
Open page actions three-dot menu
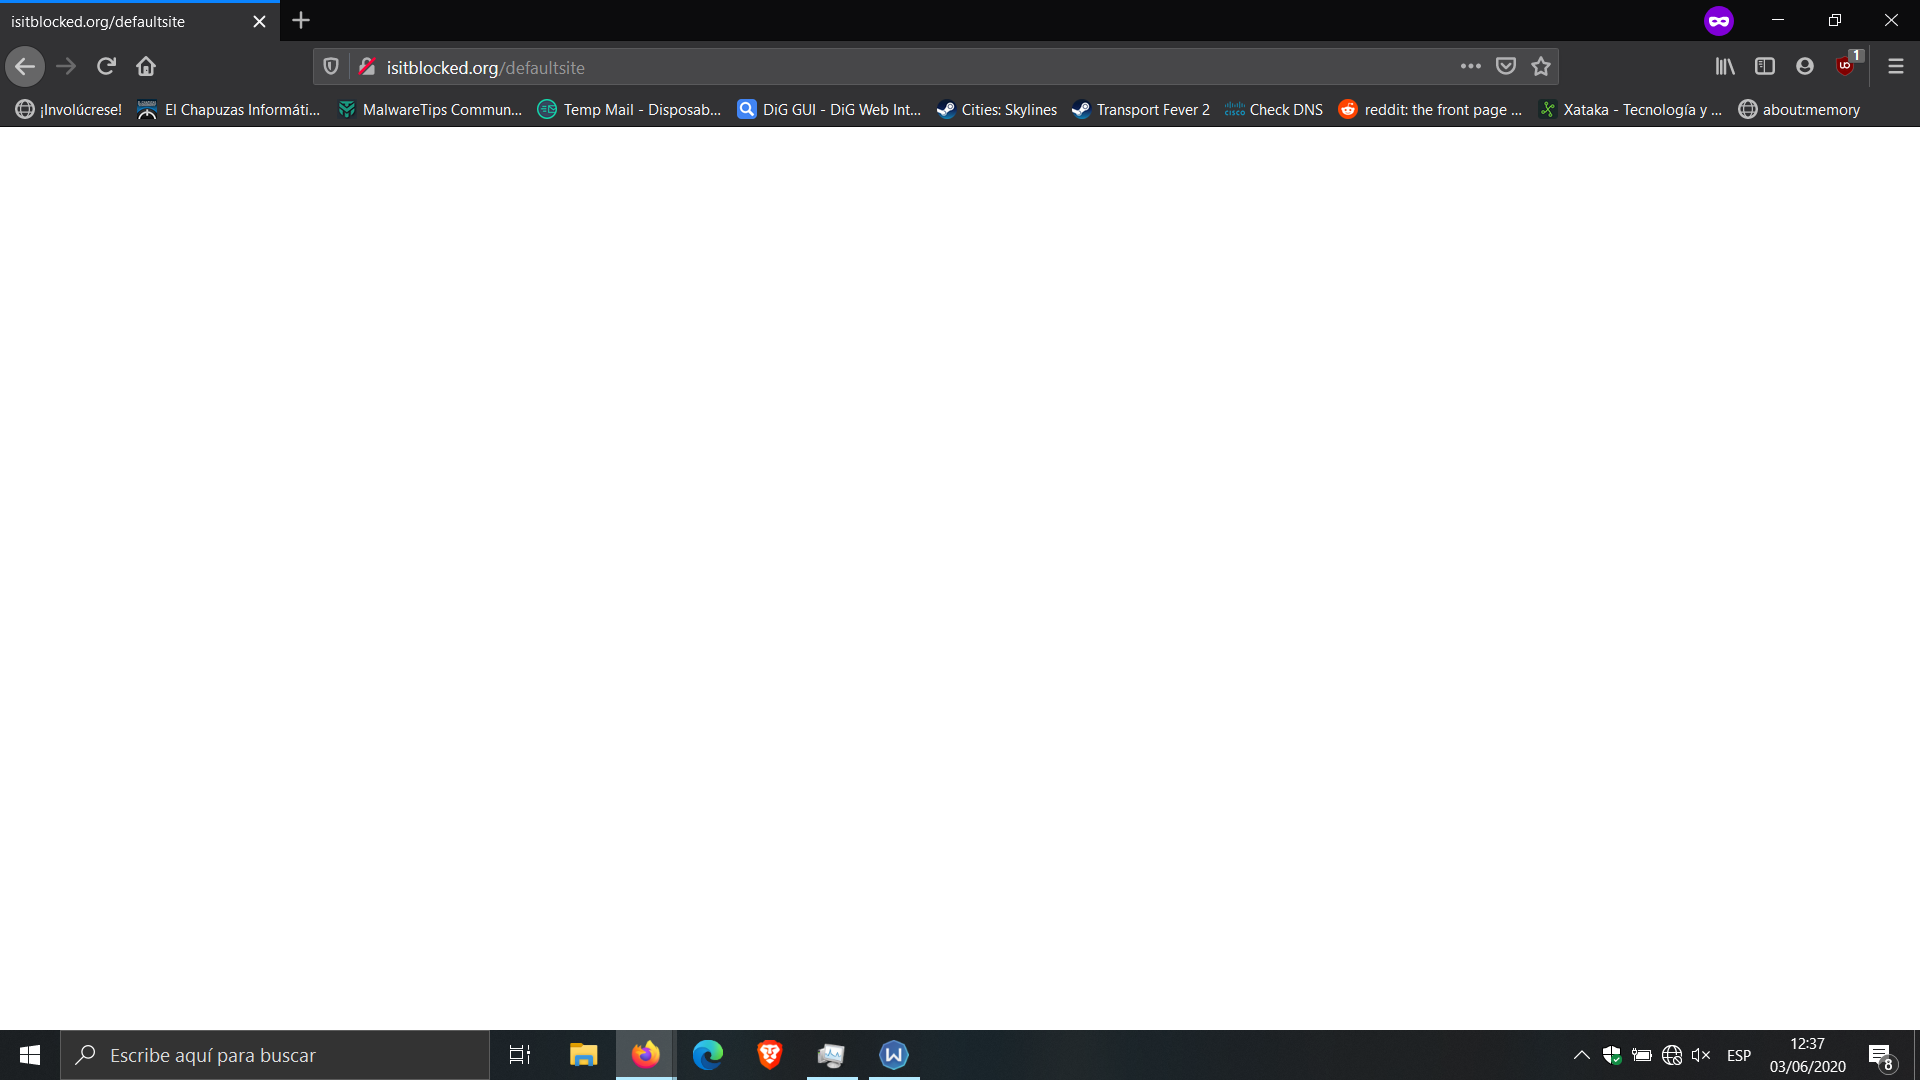pyautogui.click(x=1470, y=67)
